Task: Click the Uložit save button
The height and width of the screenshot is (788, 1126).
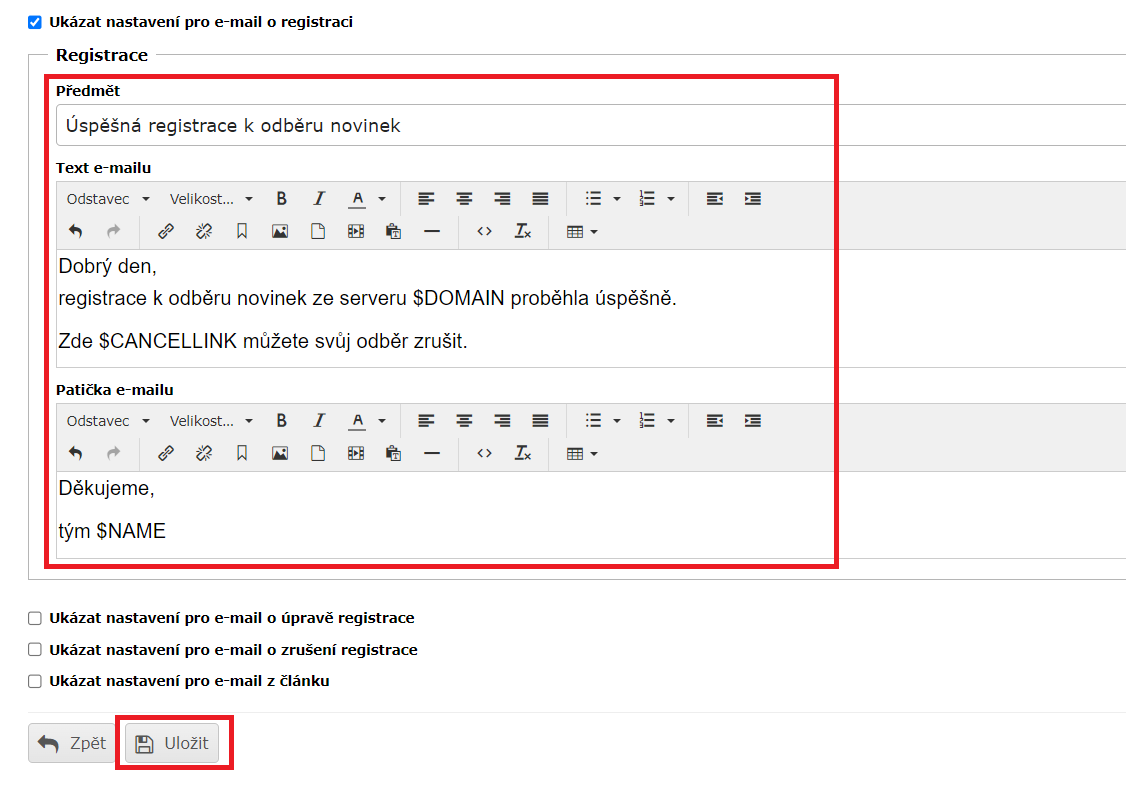Action: [172, 744]
